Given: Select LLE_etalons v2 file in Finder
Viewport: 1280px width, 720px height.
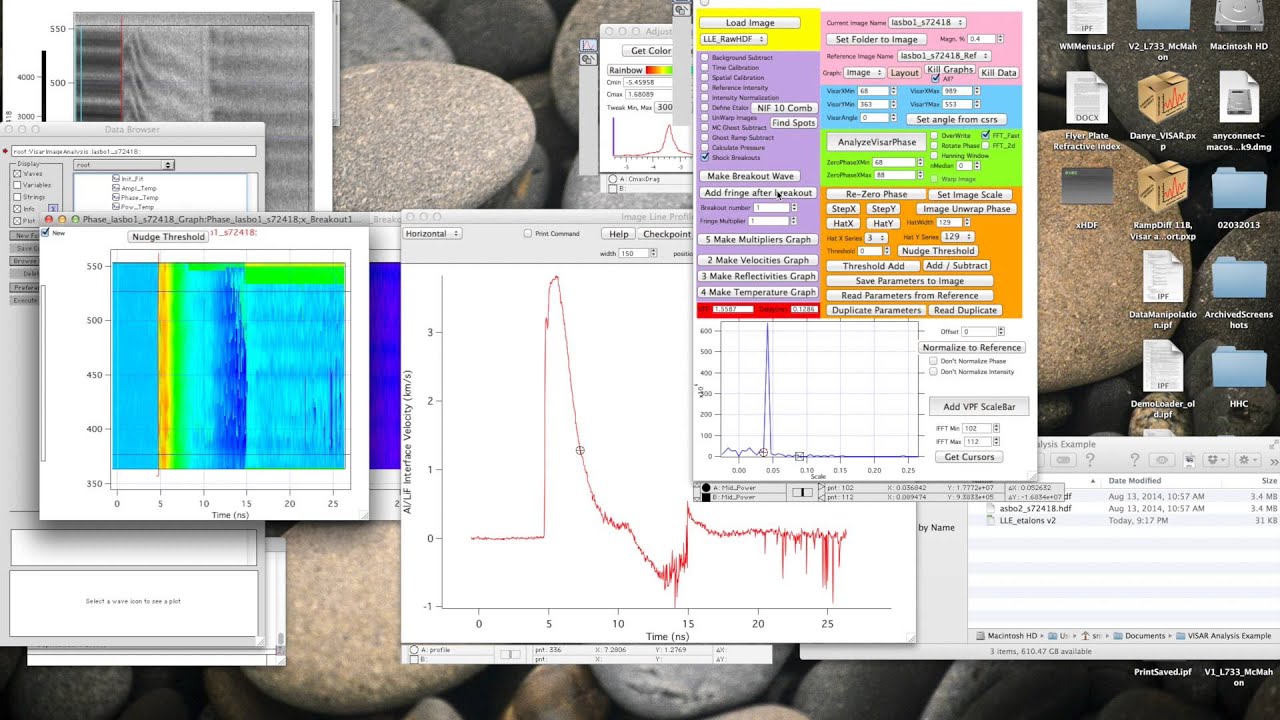Looking at the screenshot, I should pos(1027,520).
